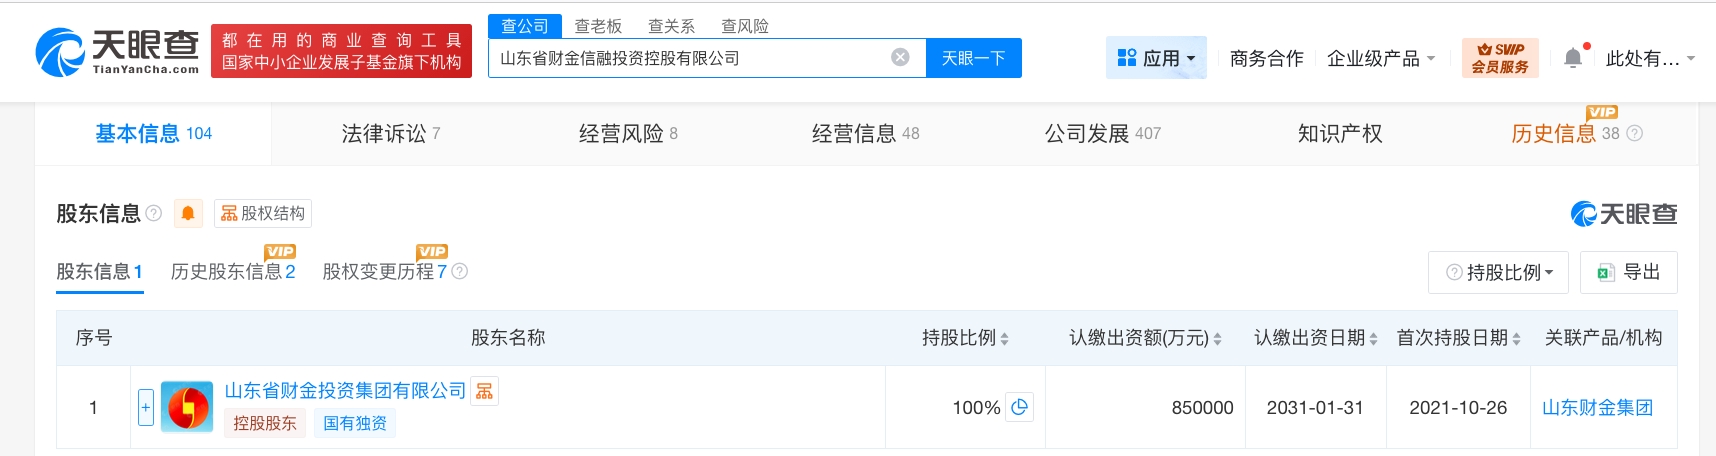Open the 企业级产品 dropdown menu

coord(1381,58)
